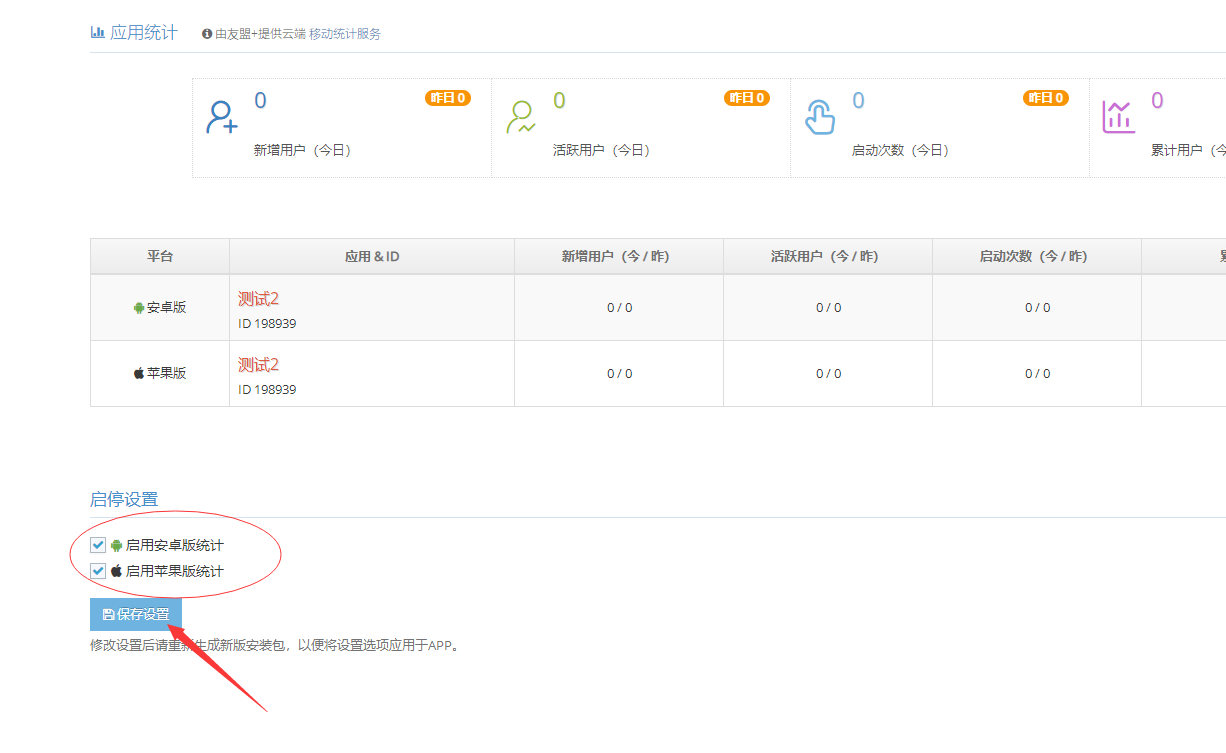Screen dimensions: 1226x753
Task: Click the Android robot icon in 安卓版 row
Action: [139, 308]
